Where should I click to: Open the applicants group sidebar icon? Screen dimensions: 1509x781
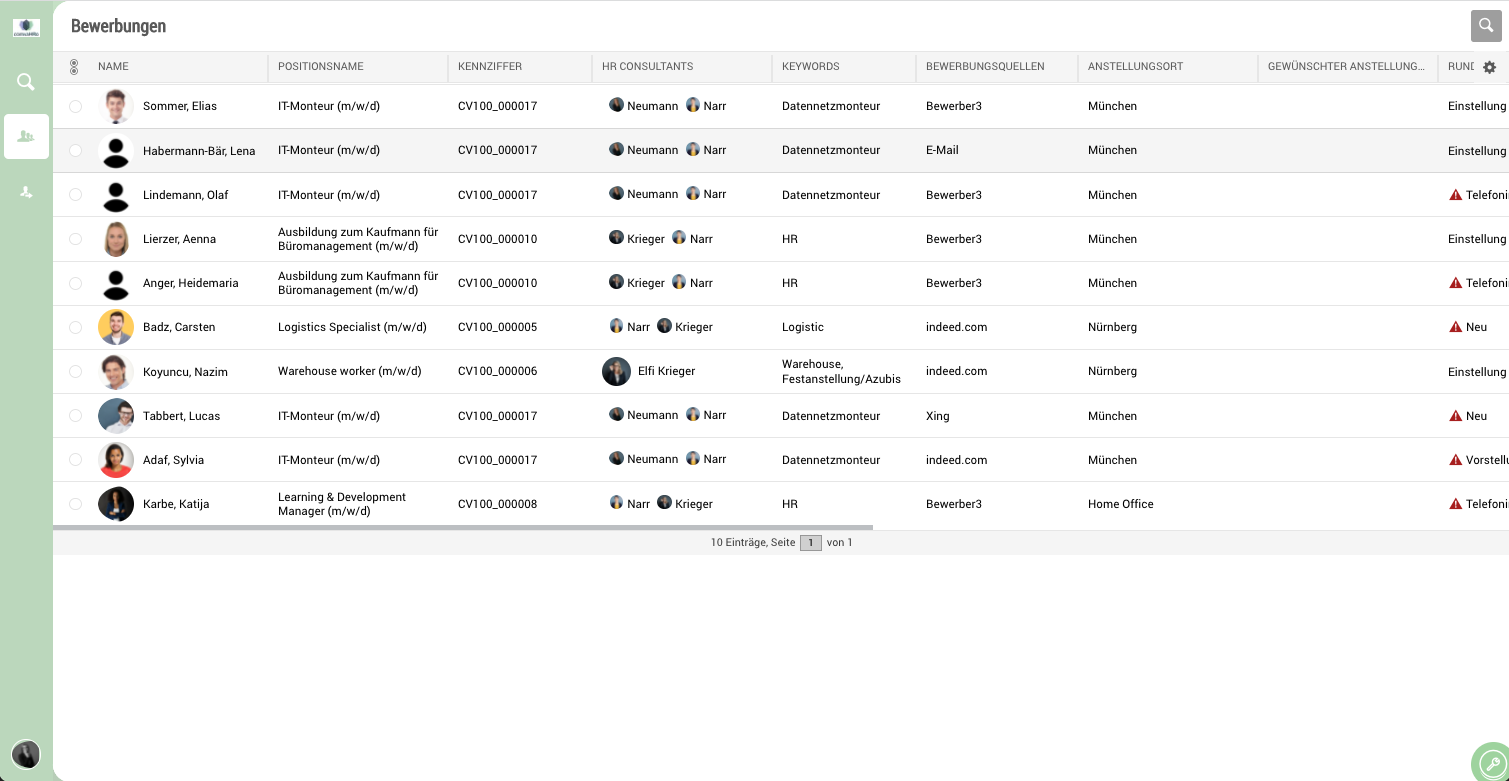[26, 136]
